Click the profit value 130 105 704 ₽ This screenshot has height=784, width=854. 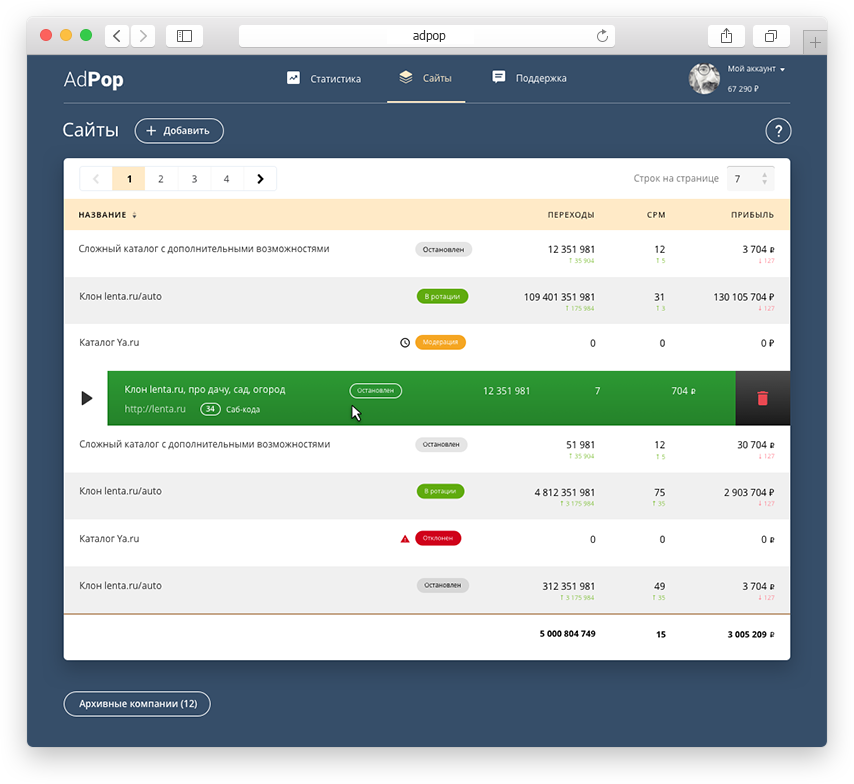pyautogui.click(x=743, y=297)
